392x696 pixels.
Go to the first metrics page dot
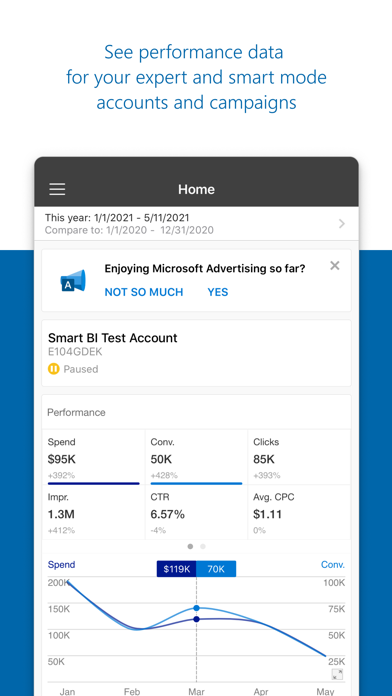coord(190,546)
